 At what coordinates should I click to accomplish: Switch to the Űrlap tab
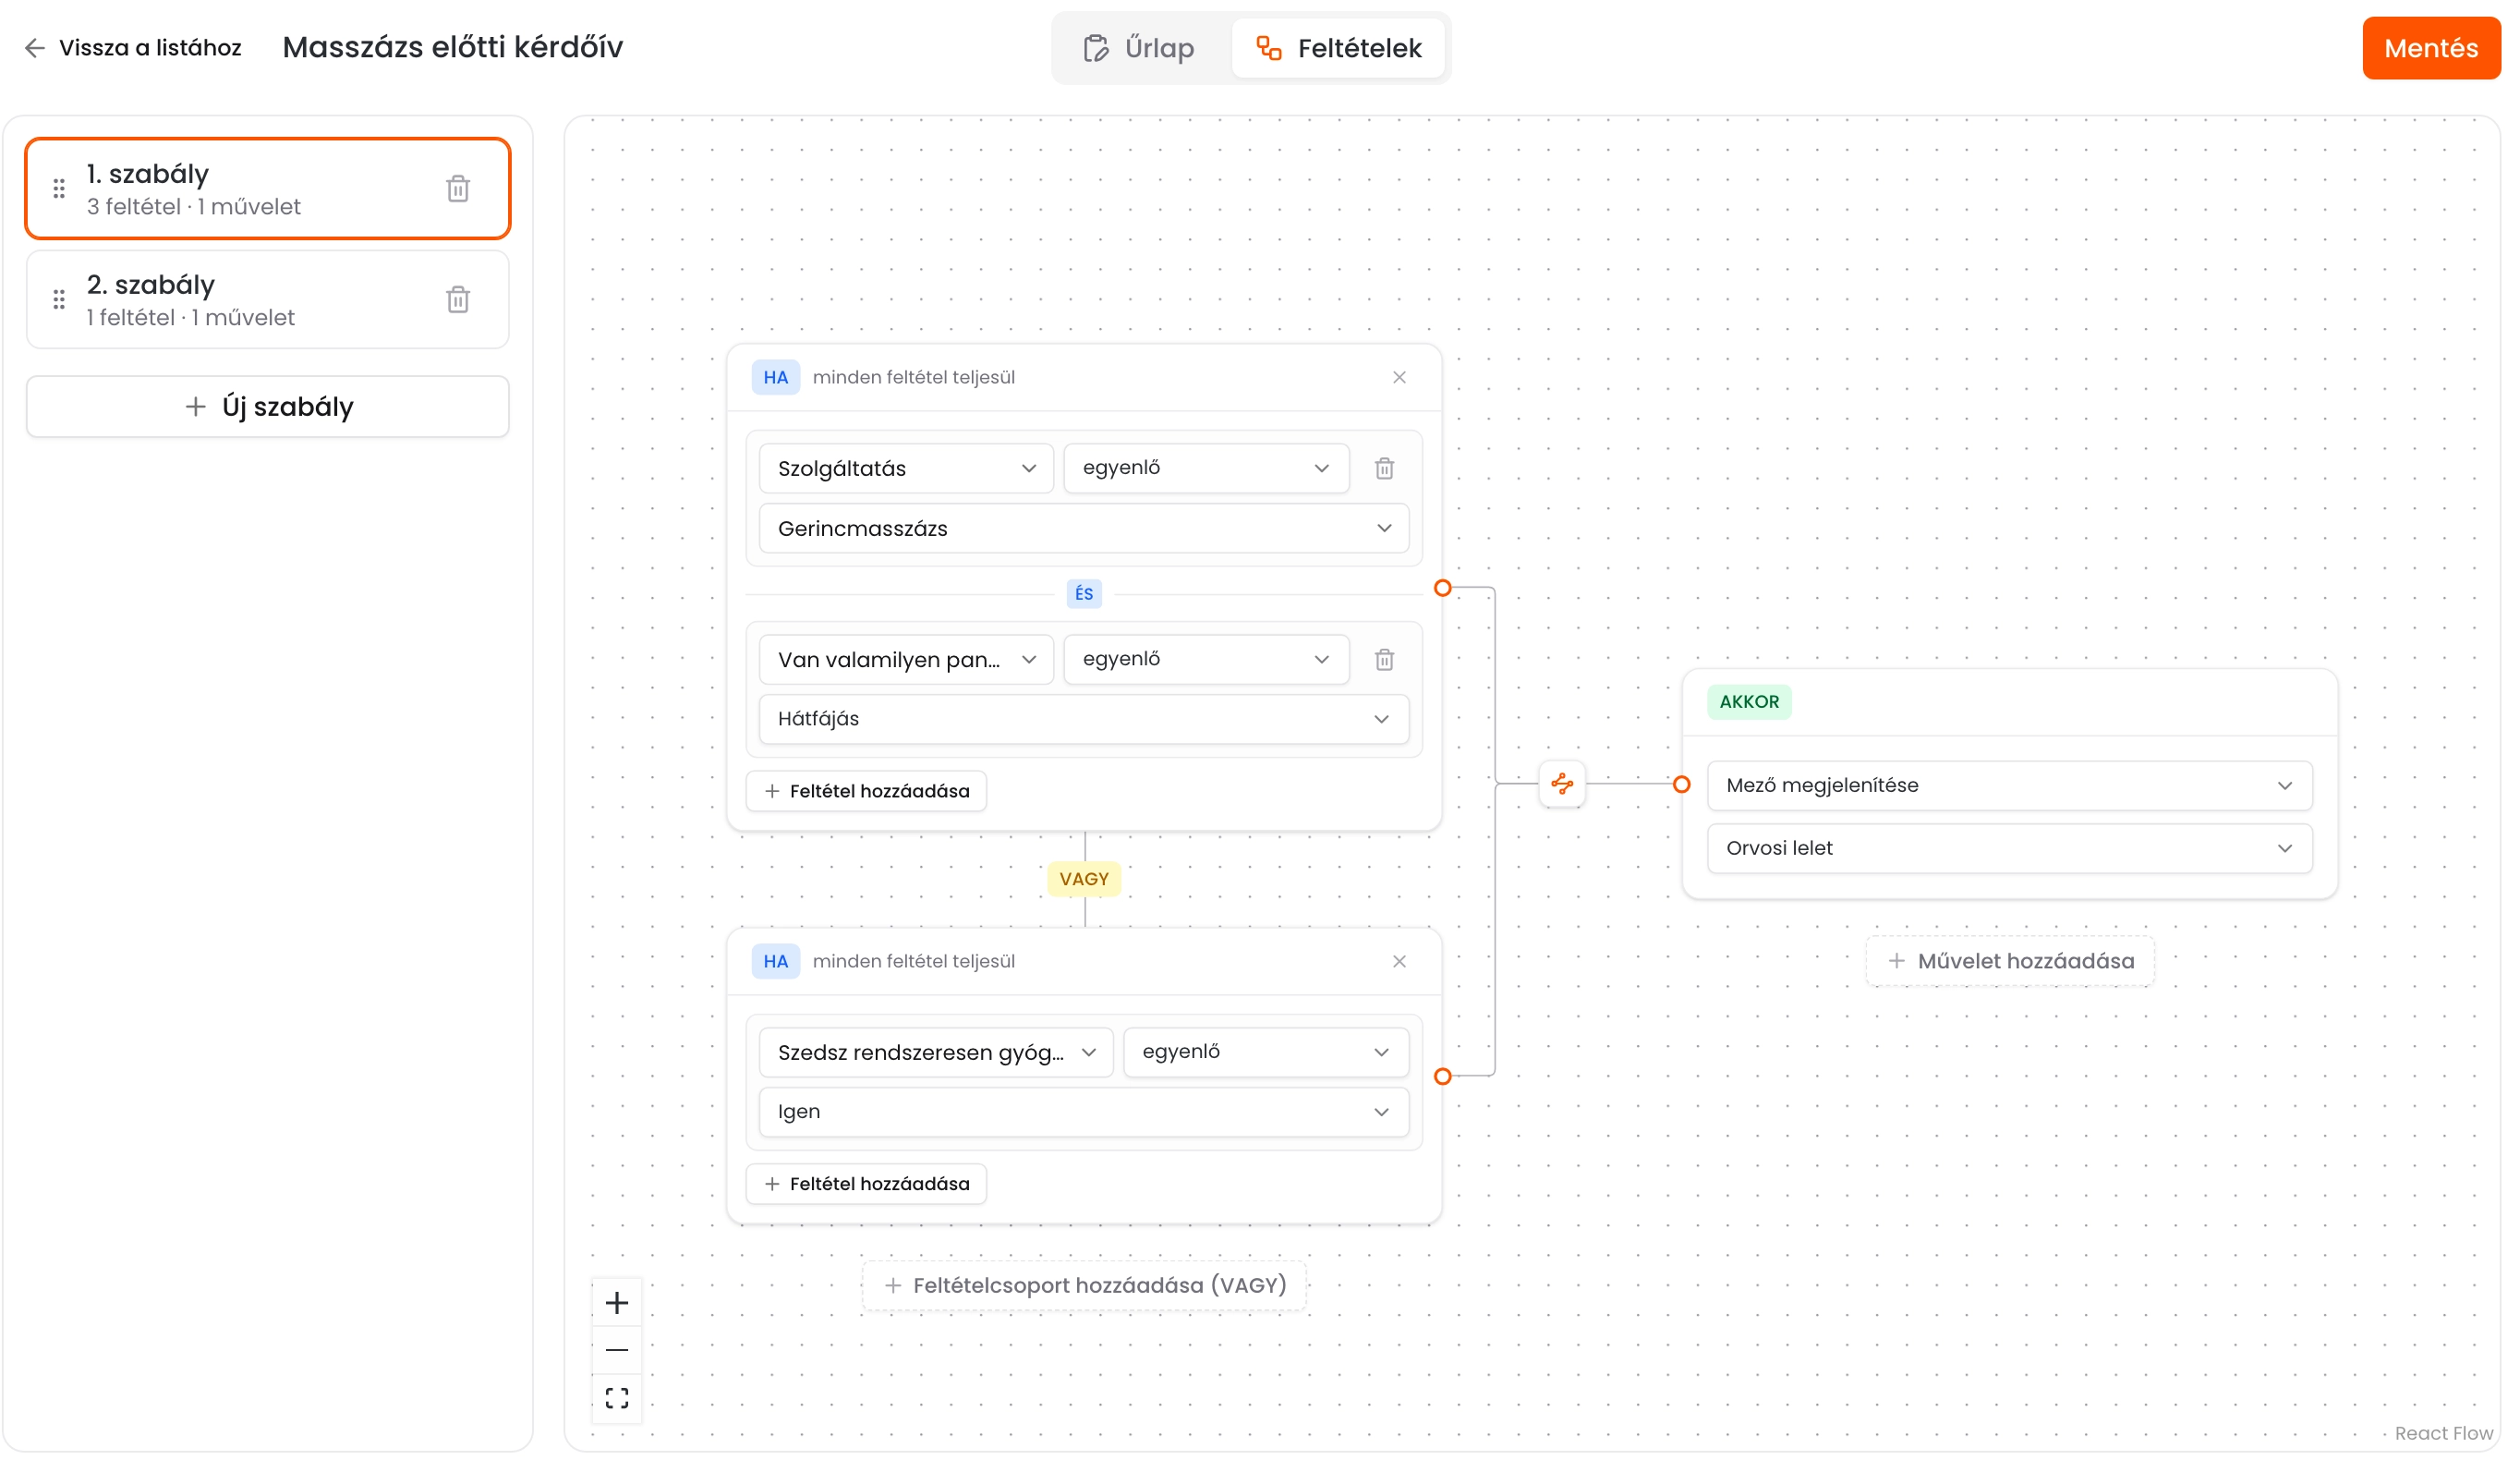pyautogui.click(x=1139, y=48)
